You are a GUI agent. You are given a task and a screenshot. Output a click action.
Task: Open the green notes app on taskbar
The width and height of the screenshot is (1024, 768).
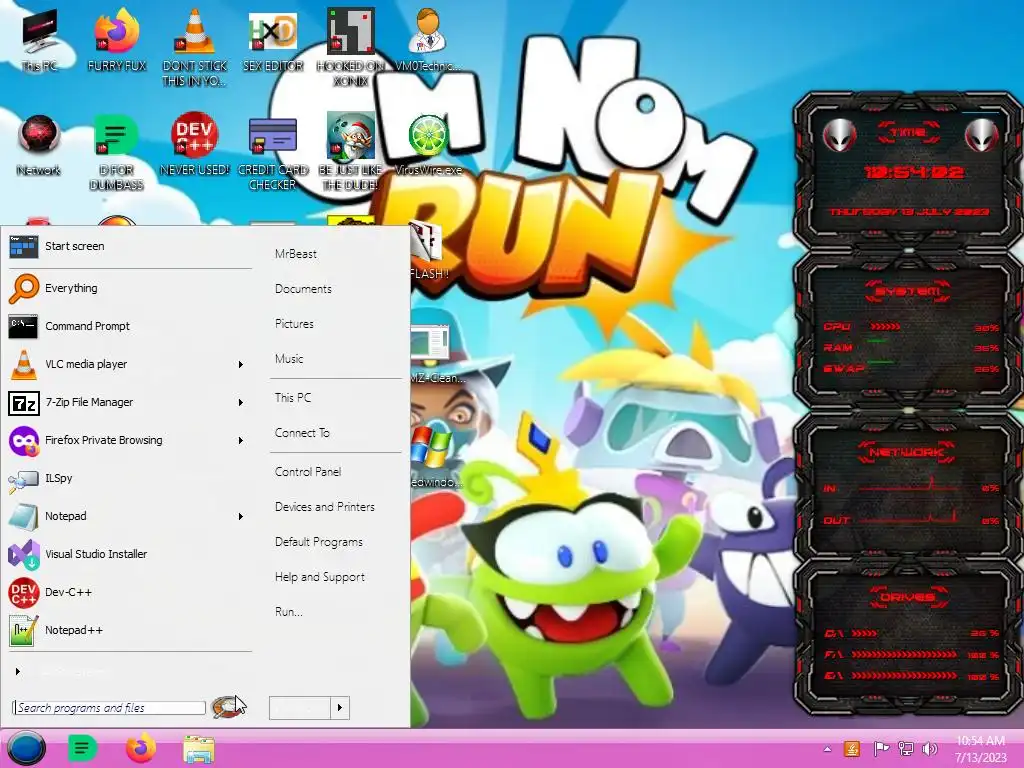82,748
